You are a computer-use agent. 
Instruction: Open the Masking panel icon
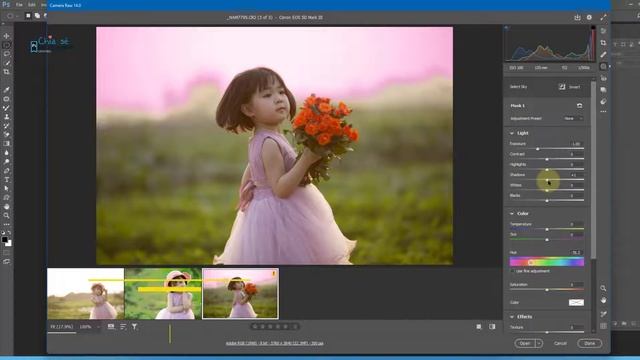pyautogui.click(x=604, y=67)
